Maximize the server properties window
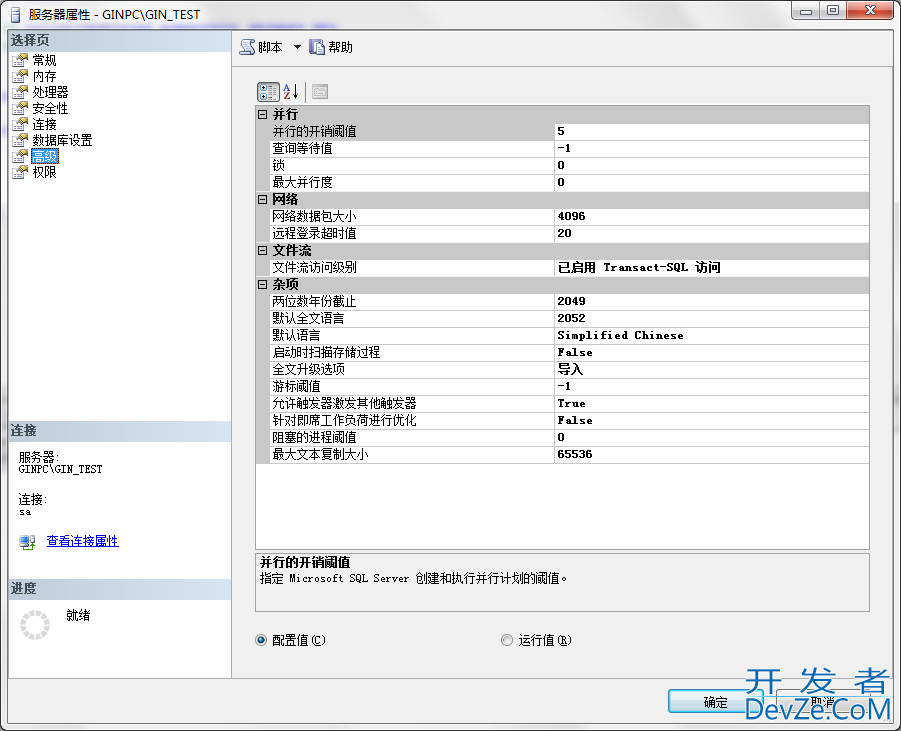This screenshot has width=901, height=731. (833, 11)
